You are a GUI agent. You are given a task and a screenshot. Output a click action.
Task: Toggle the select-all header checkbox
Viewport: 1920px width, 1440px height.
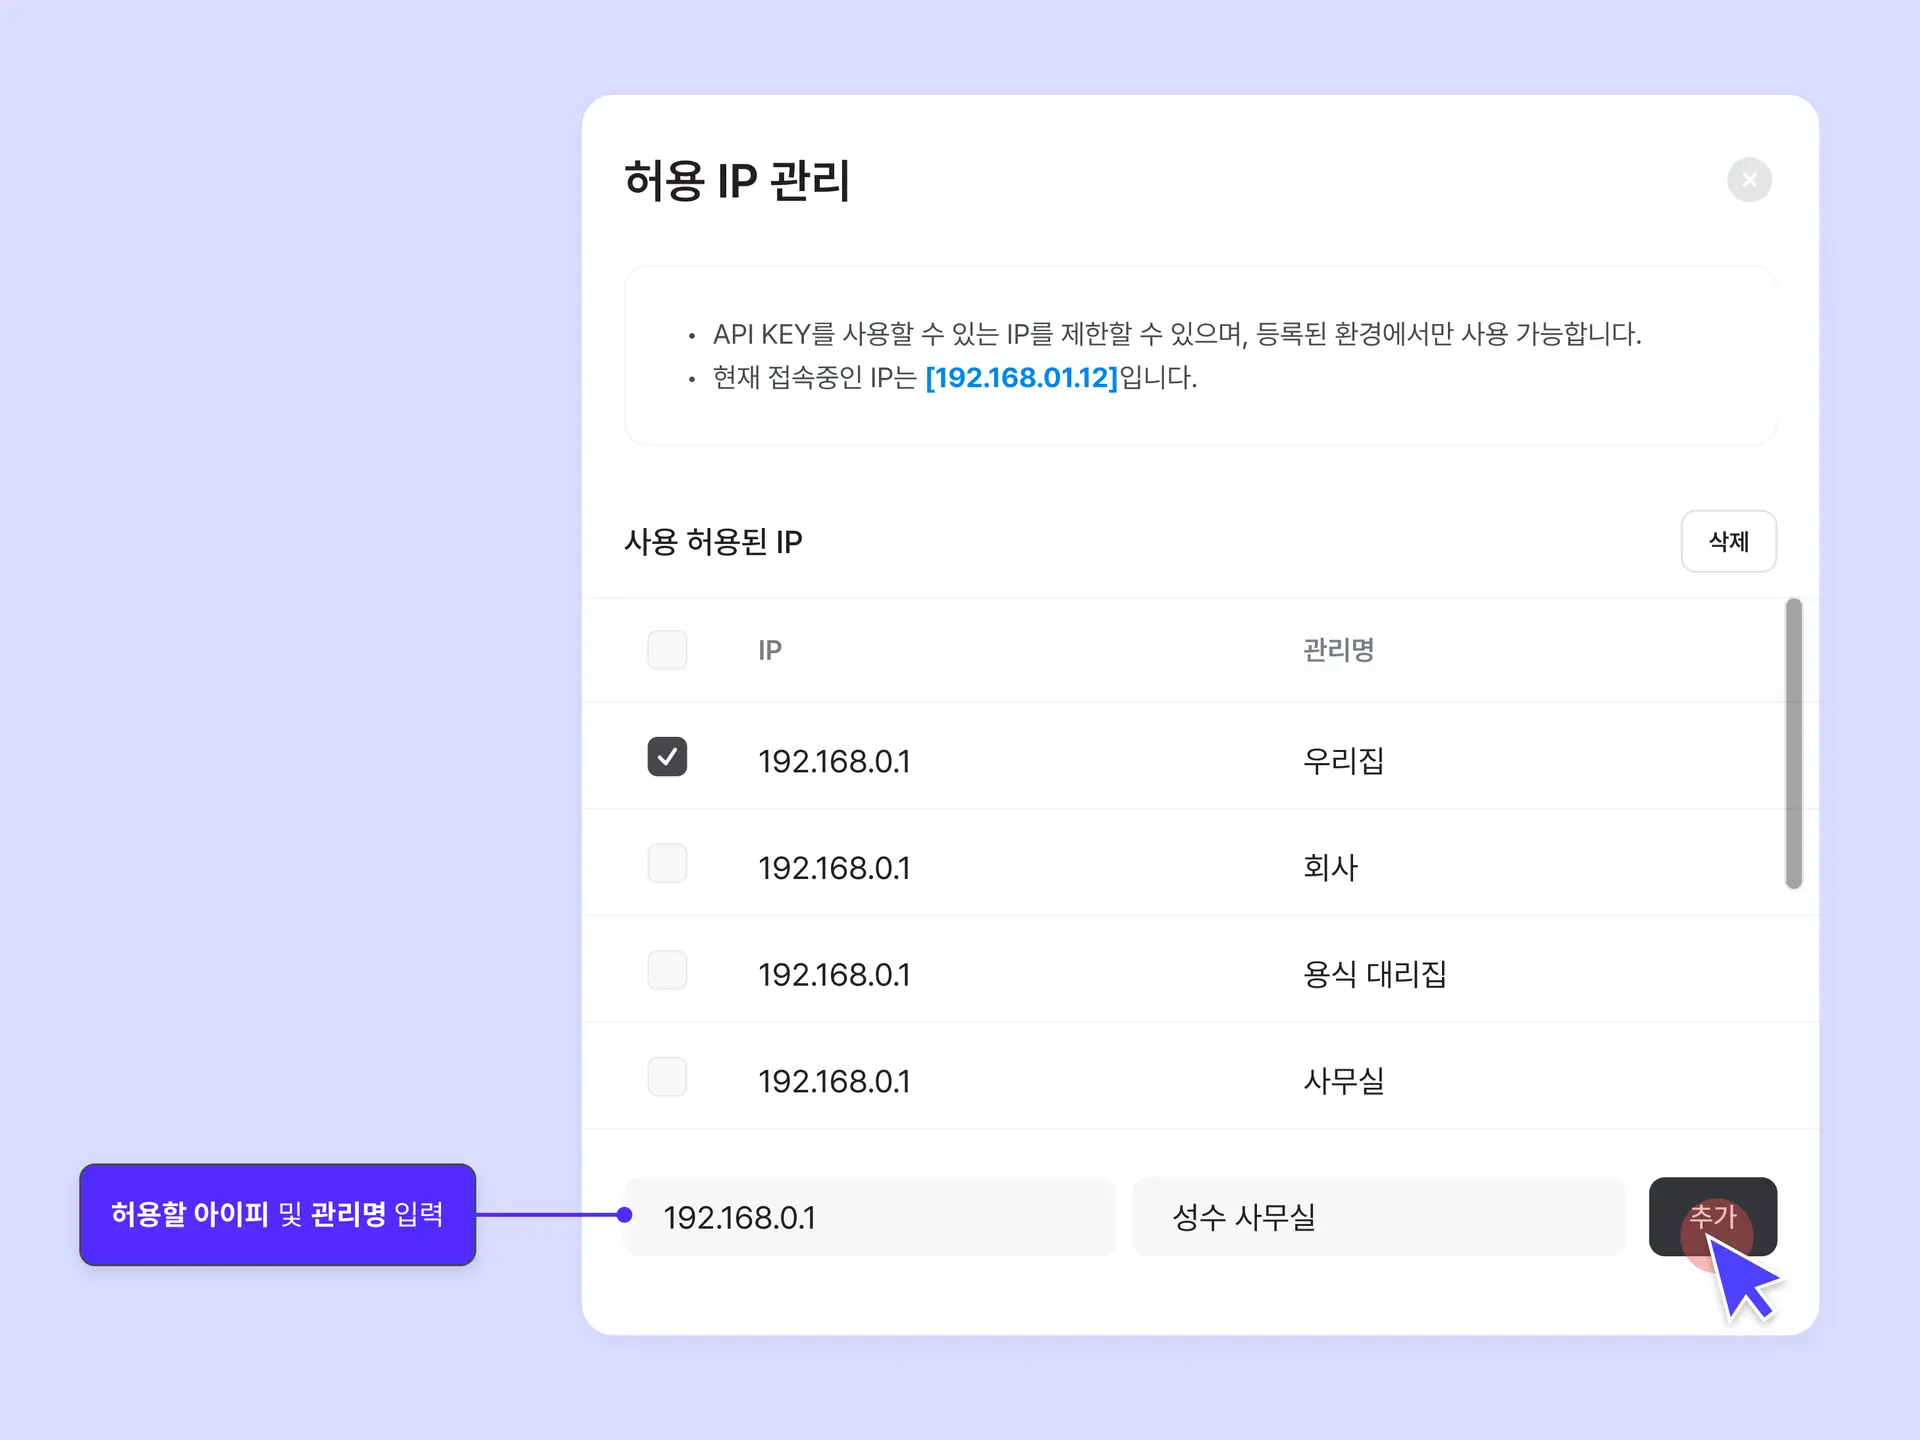pyautogui.click(x=667, y=650)
